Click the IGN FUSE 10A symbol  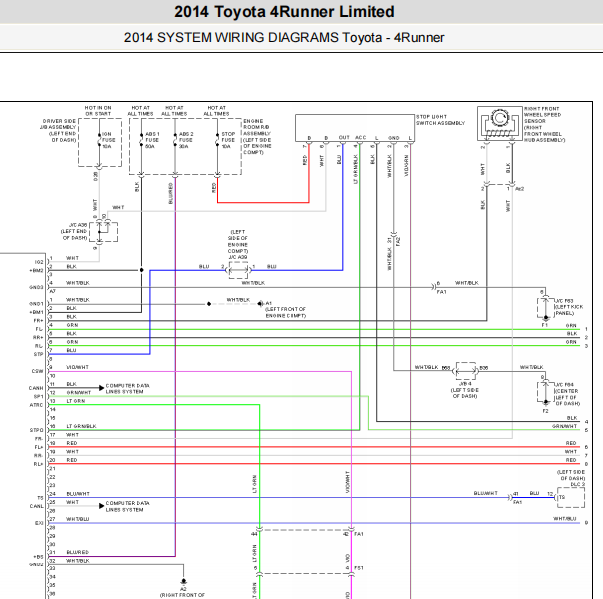[99, 140]
